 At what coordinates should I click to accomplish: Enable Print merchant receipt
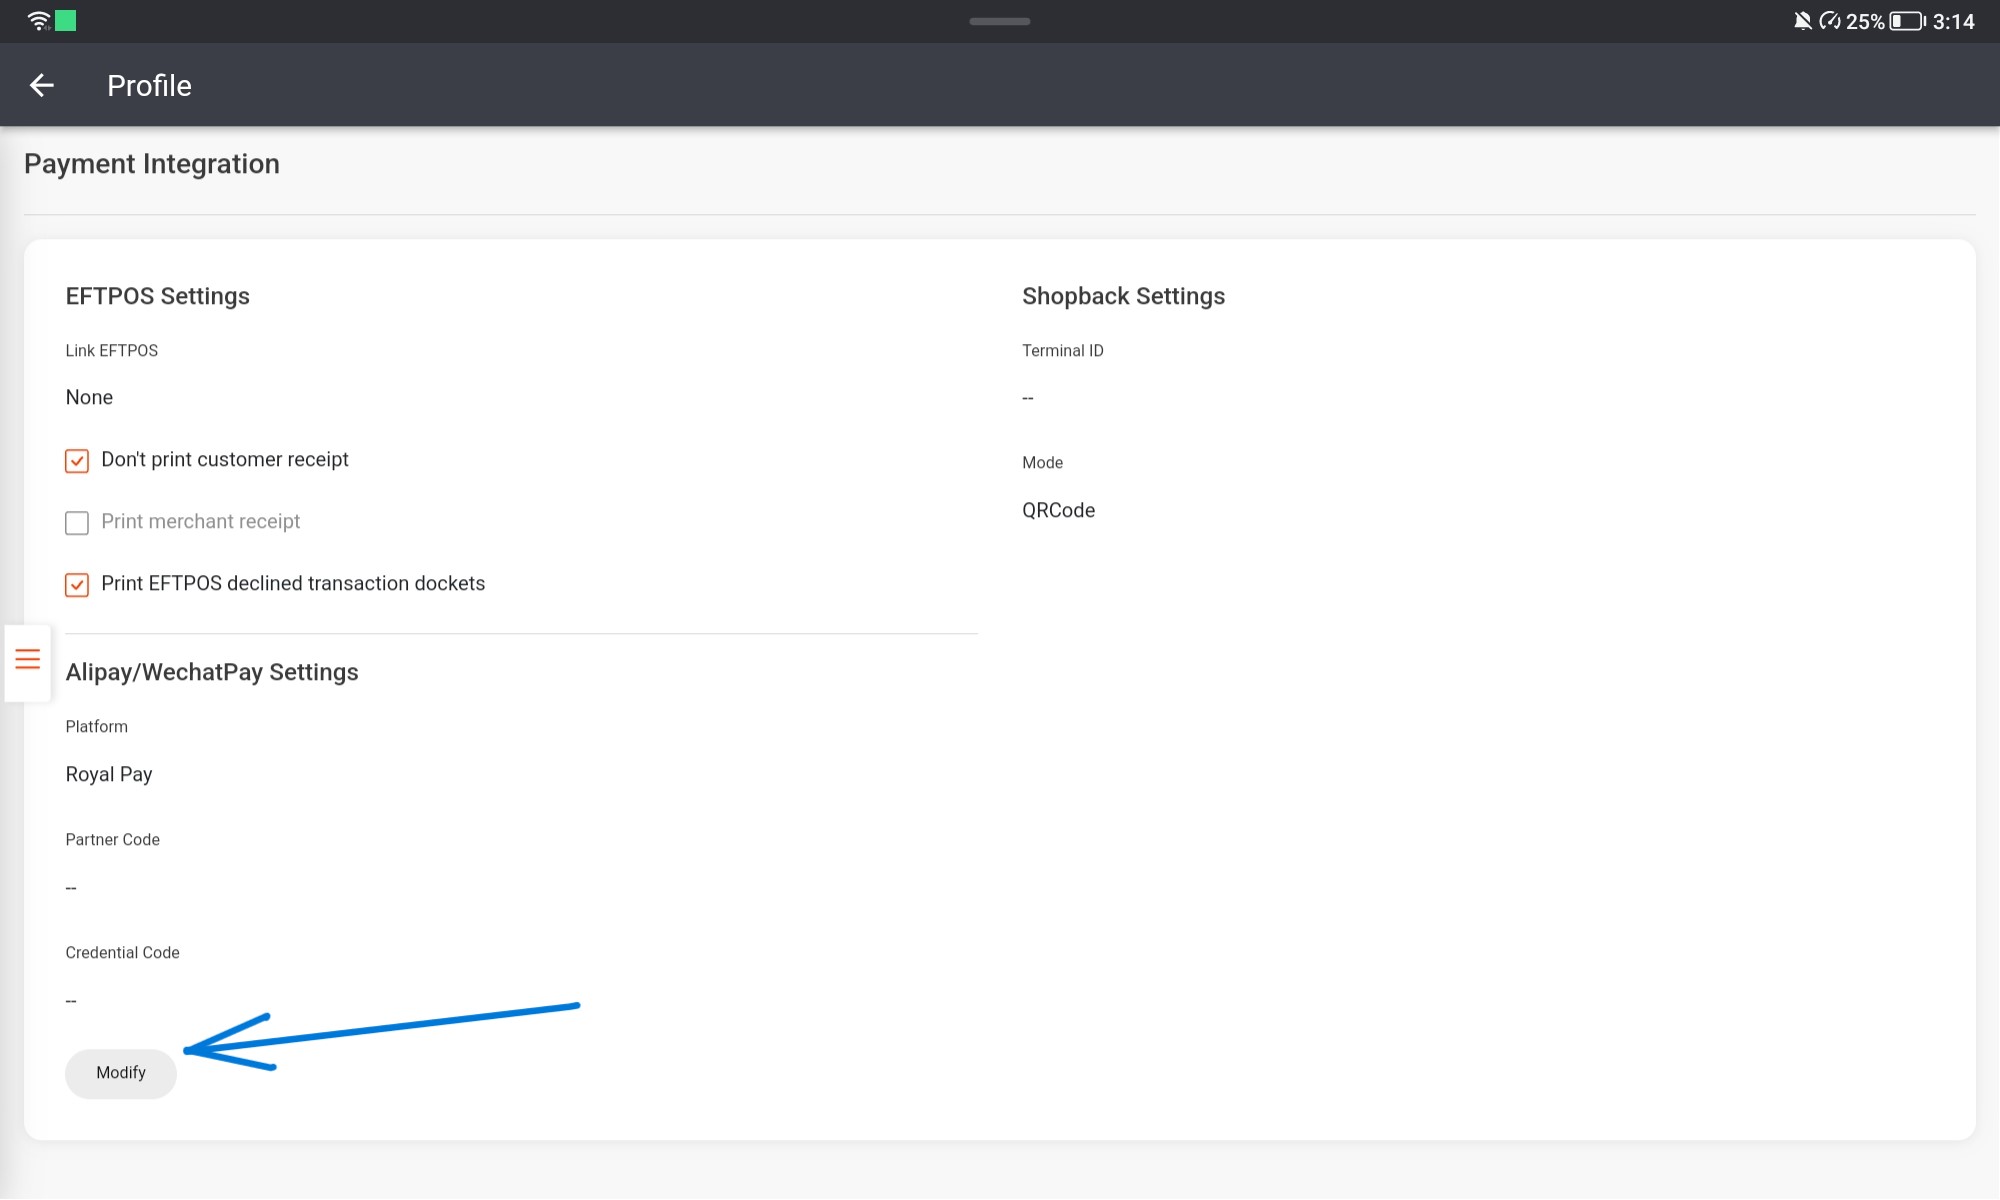(77, 522)
